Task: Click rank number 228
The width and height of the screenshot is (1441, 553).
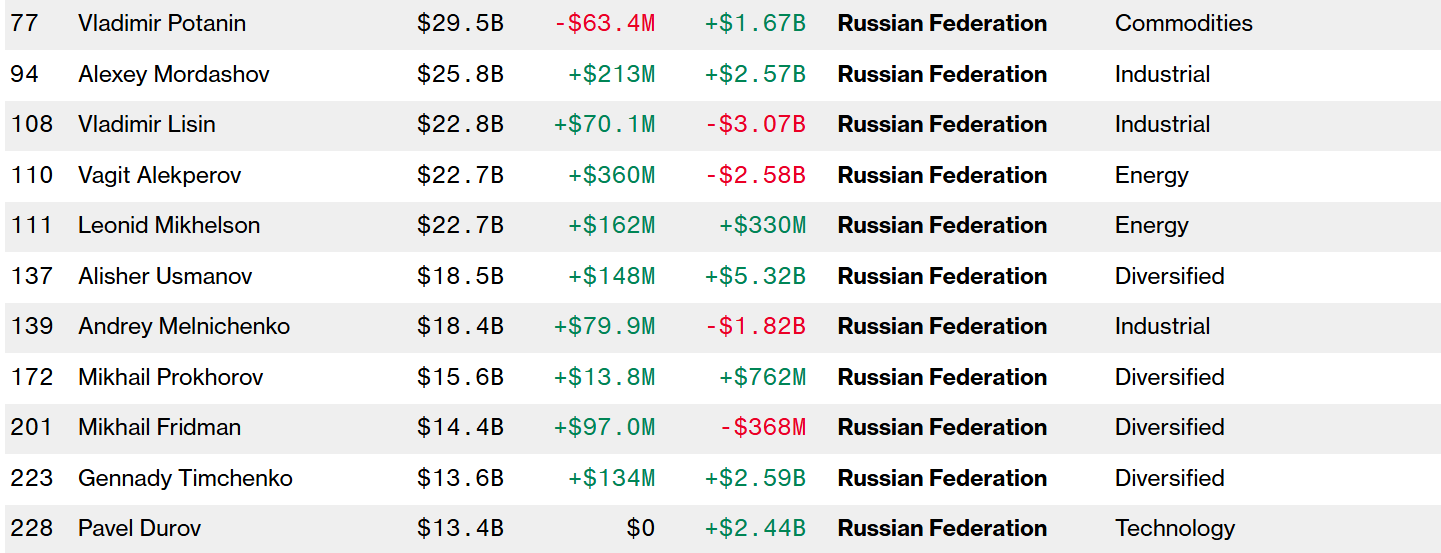Action: [32, 528]
